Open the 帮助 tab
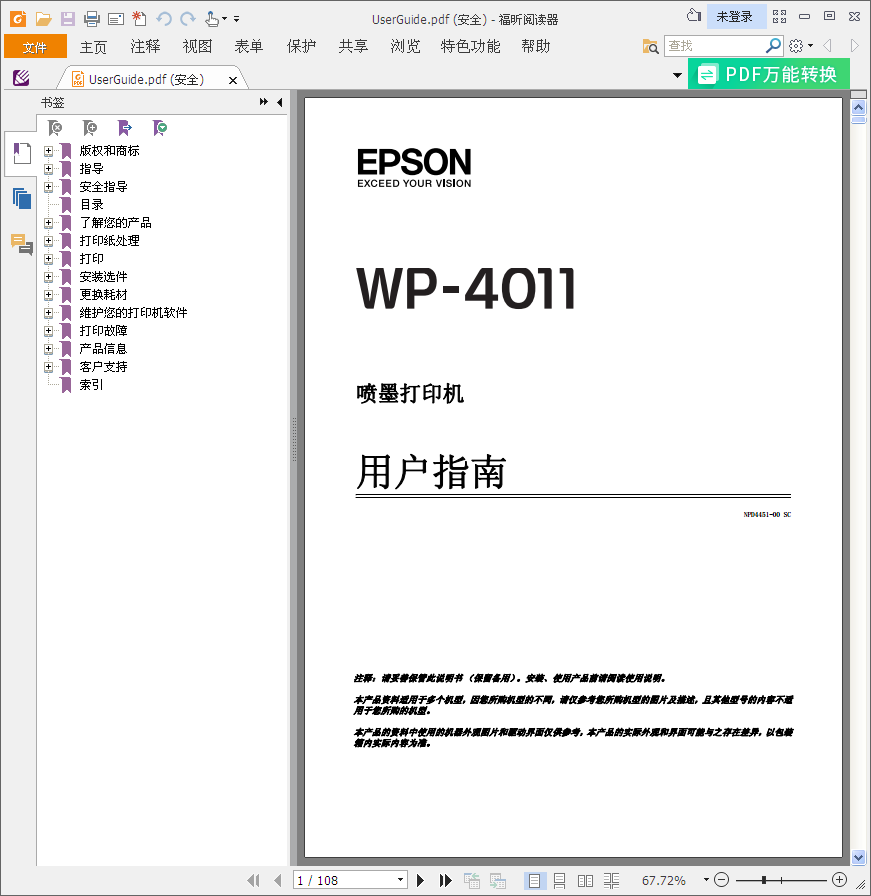Screen dimensions: 871x896 point(536,46)
